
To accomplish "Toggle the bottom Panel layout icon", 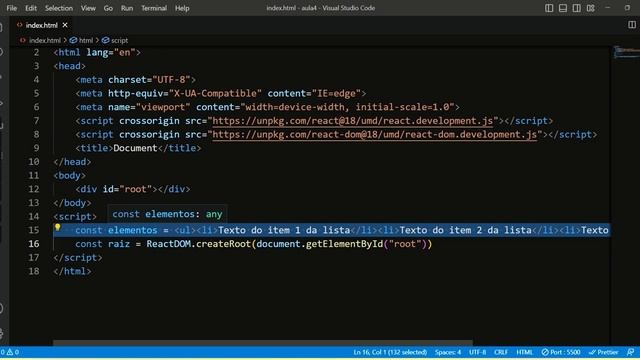I will (x=563, y=8).
